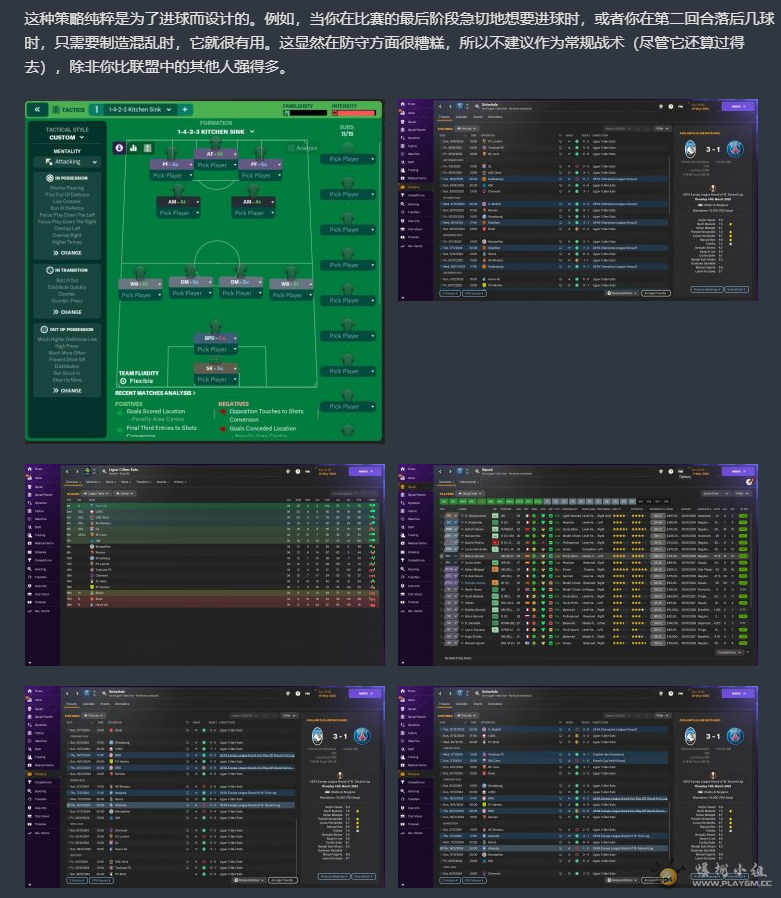Click green positive icon beside Goals Scored Location
Screen dimensions: 781x898
coord(120,412)
